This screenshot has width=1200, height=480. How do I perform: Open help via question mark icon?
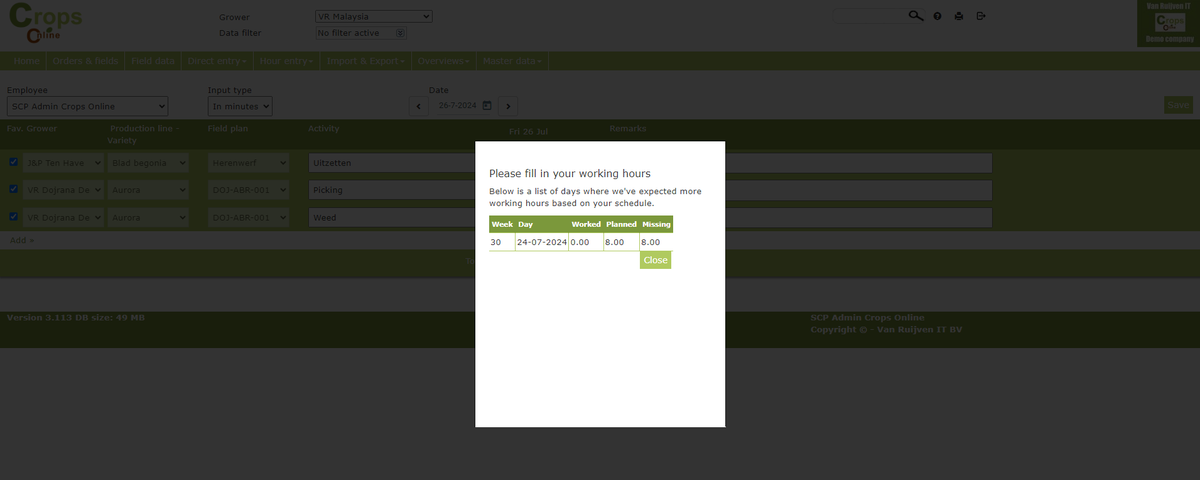[x=937, y=16]
